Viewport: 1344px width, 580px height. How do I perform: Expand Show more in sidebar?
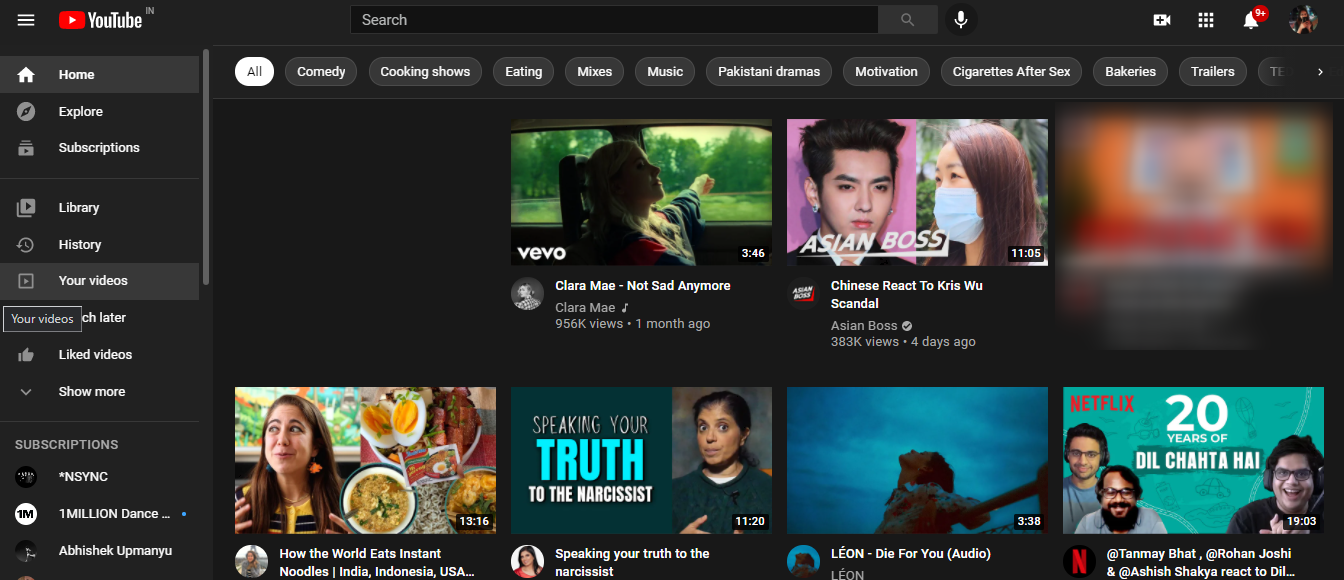point(91,391)
